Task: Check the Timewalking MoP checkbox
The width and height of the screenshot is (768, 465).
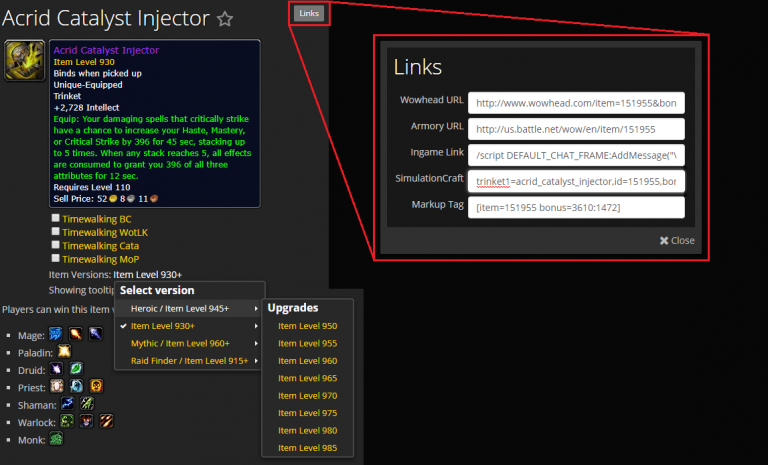Action: [x=56, y=259]
